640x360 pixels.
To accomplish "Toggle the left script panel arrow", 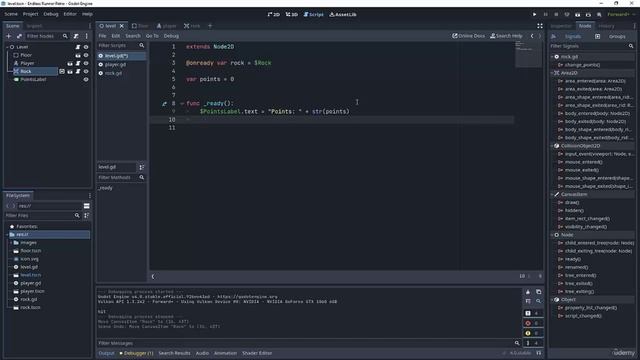I will (x=153, y=277).
